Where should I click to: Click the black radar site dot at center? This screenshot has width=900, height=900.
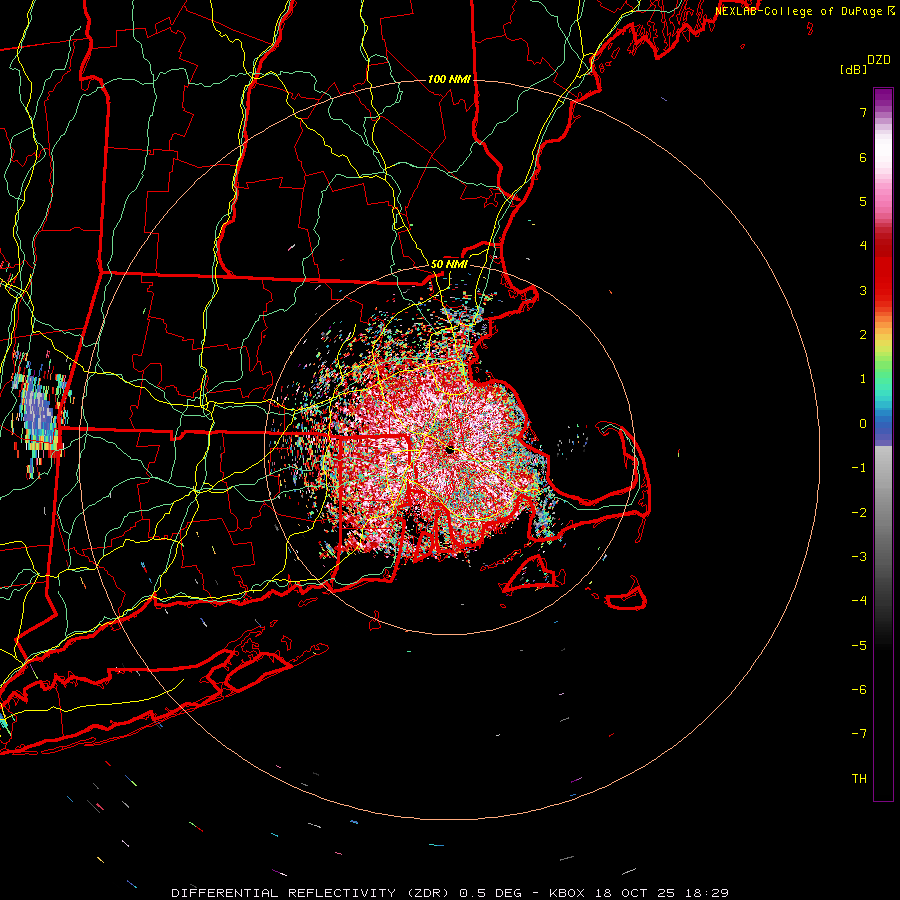pos(450,450)
